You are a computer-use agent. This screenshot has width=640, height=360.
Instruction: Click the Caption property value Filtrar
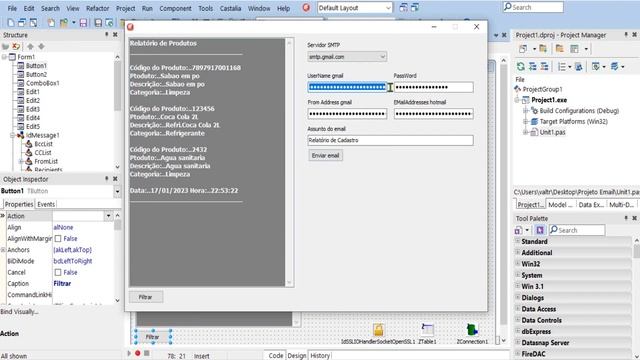tap(62, 283)
